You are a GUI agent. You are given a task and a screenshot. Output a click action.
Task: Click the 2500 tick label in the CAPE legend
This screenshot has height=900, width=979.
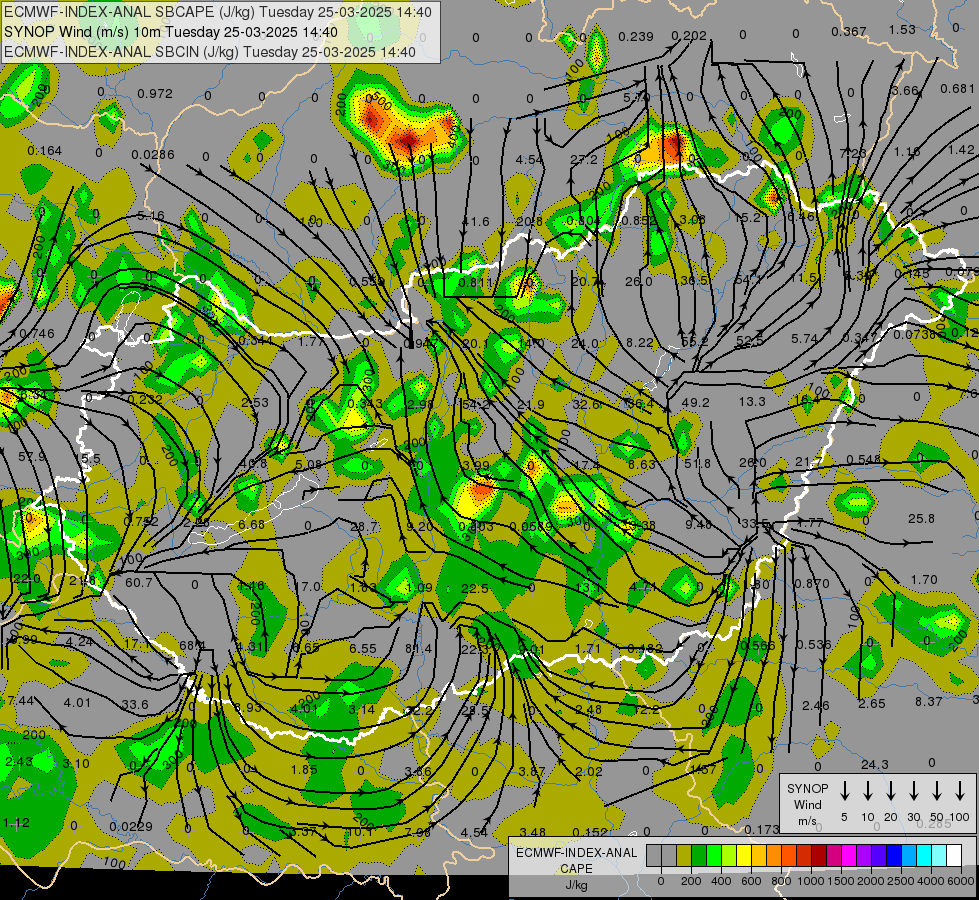(x=901, y=881)
